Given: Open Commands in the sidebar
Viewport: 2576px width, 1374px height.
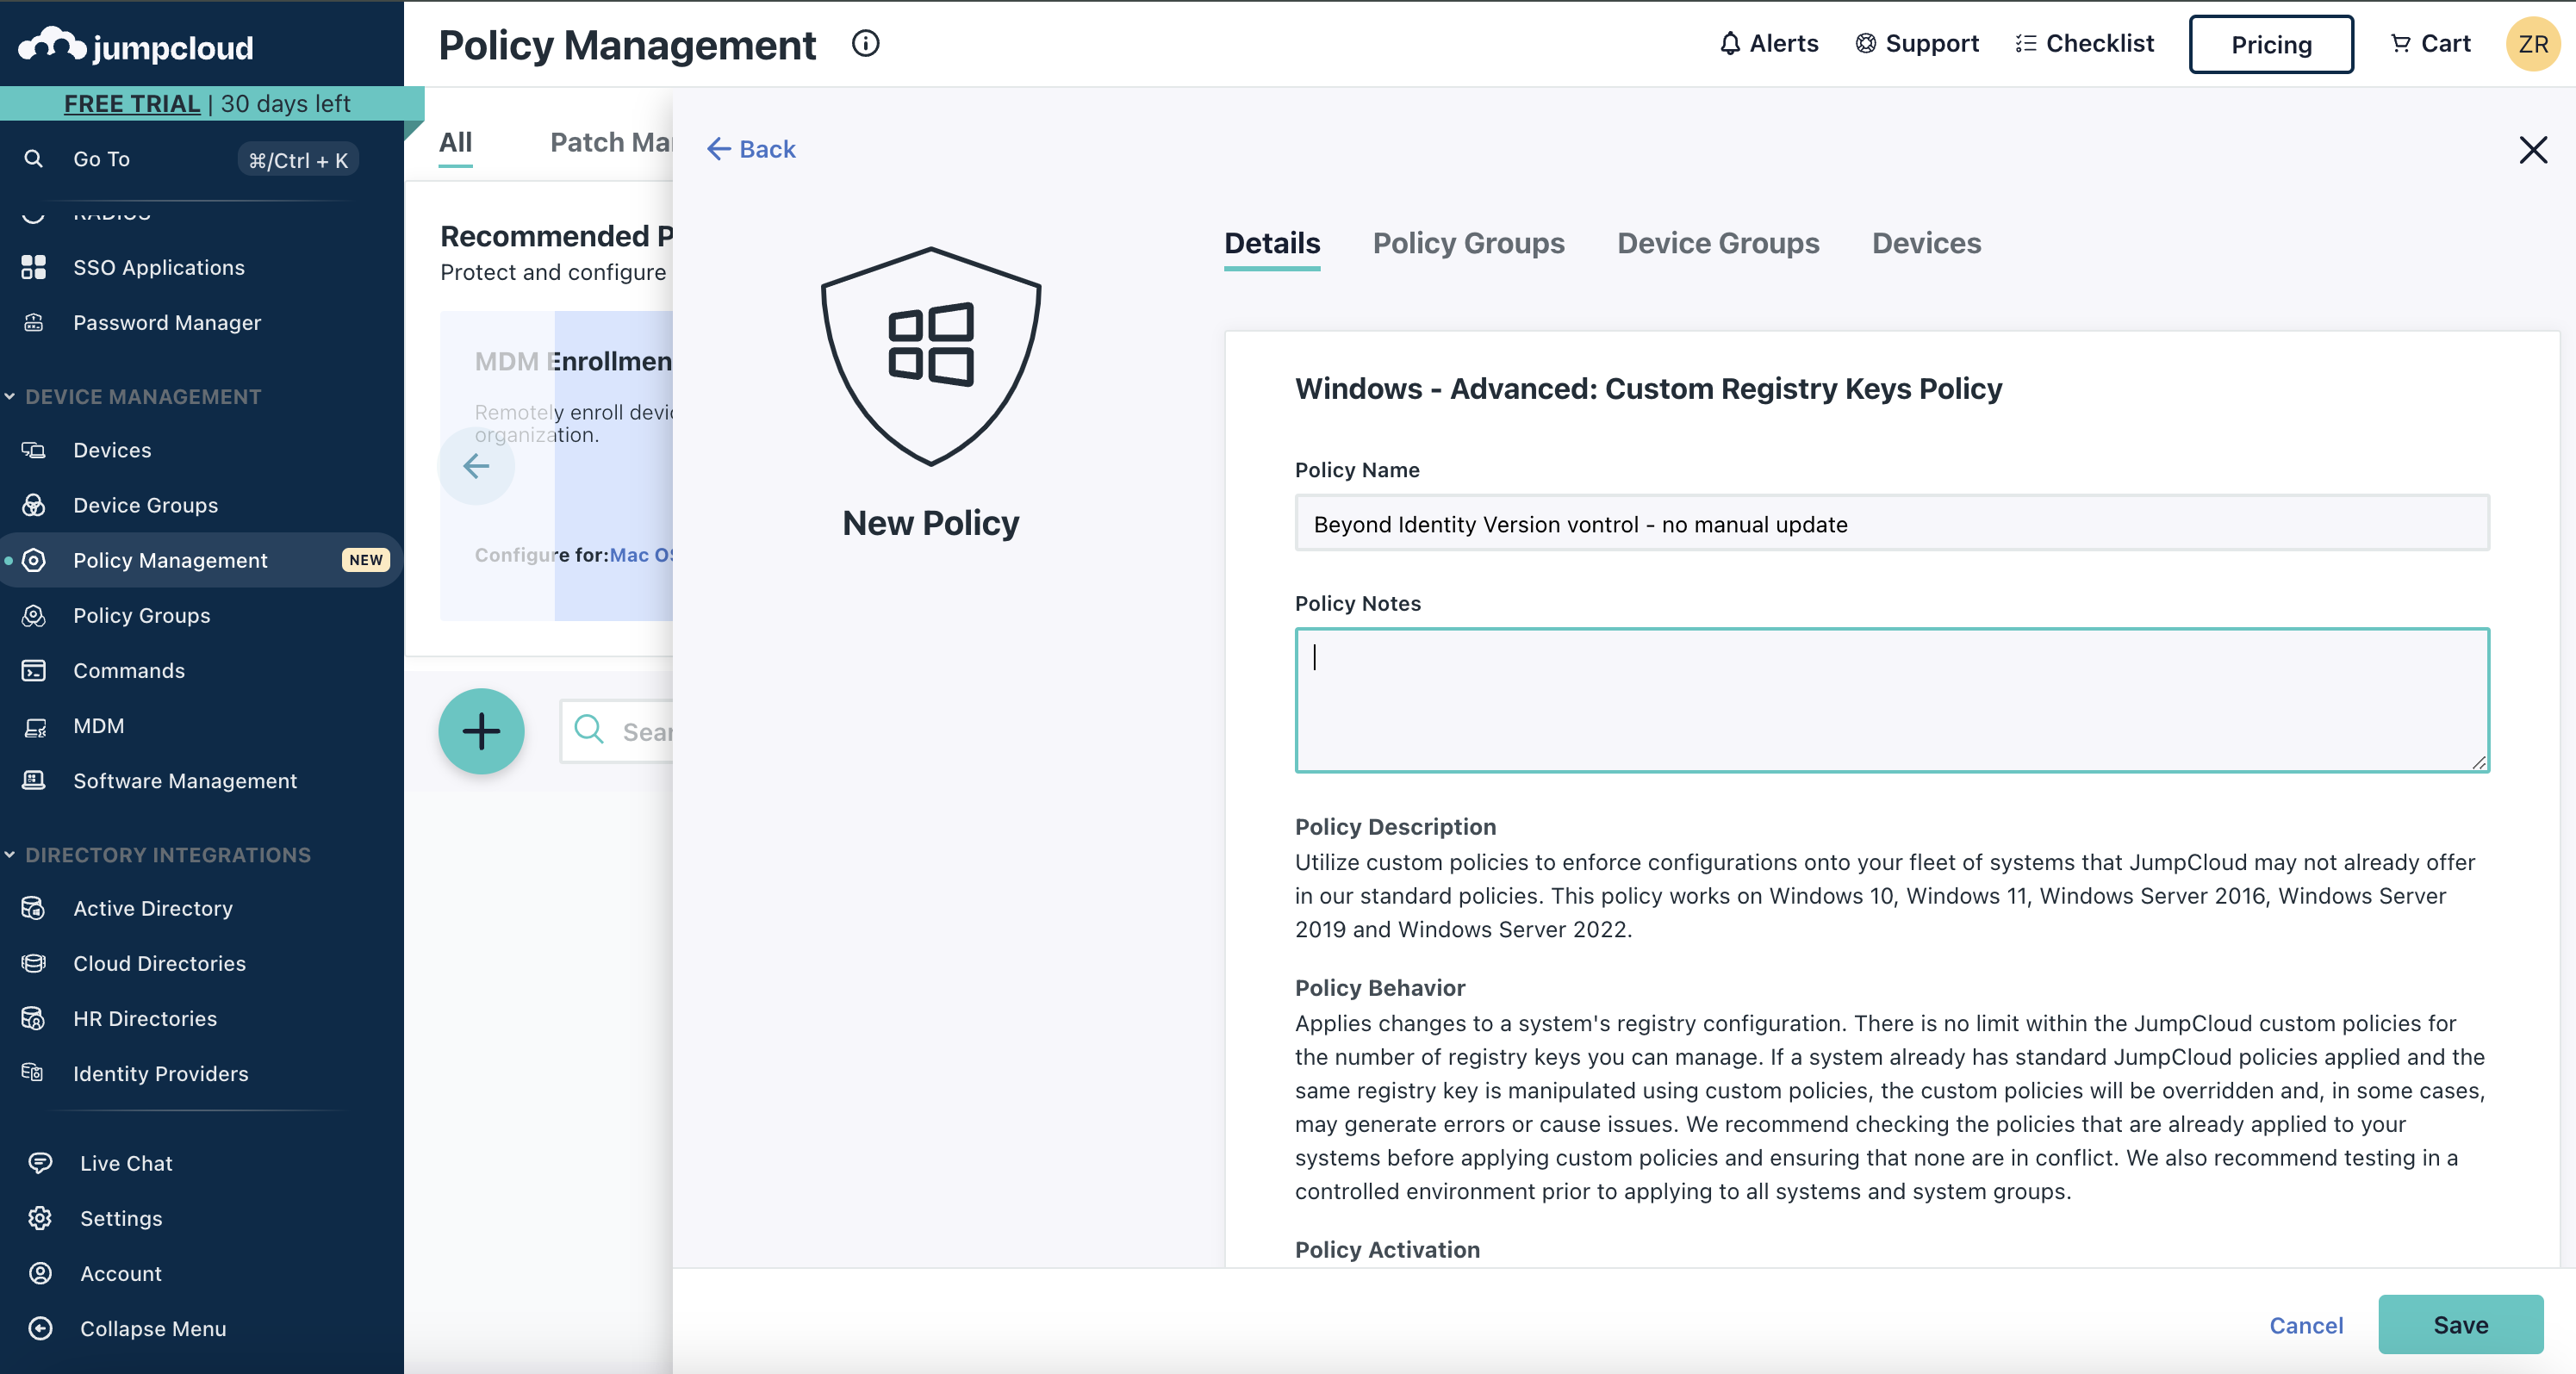Looking at the screenshot, I should click(129, 671).
